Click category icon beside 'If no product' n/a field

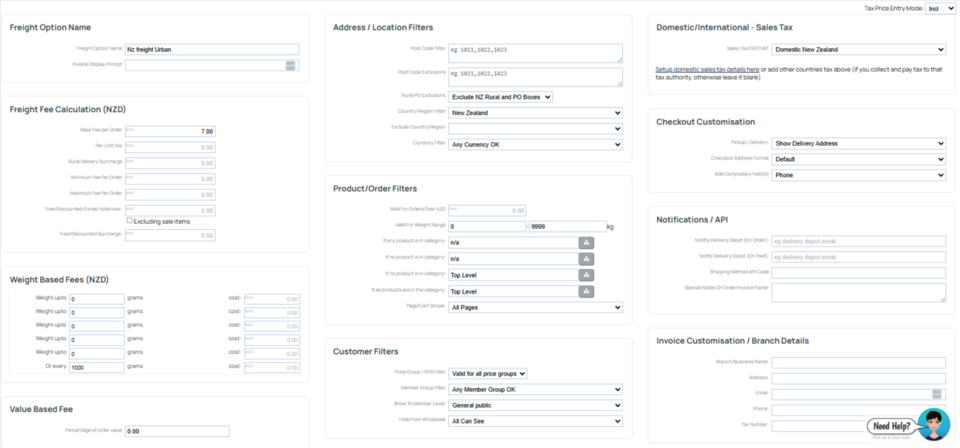pos(587,259)
